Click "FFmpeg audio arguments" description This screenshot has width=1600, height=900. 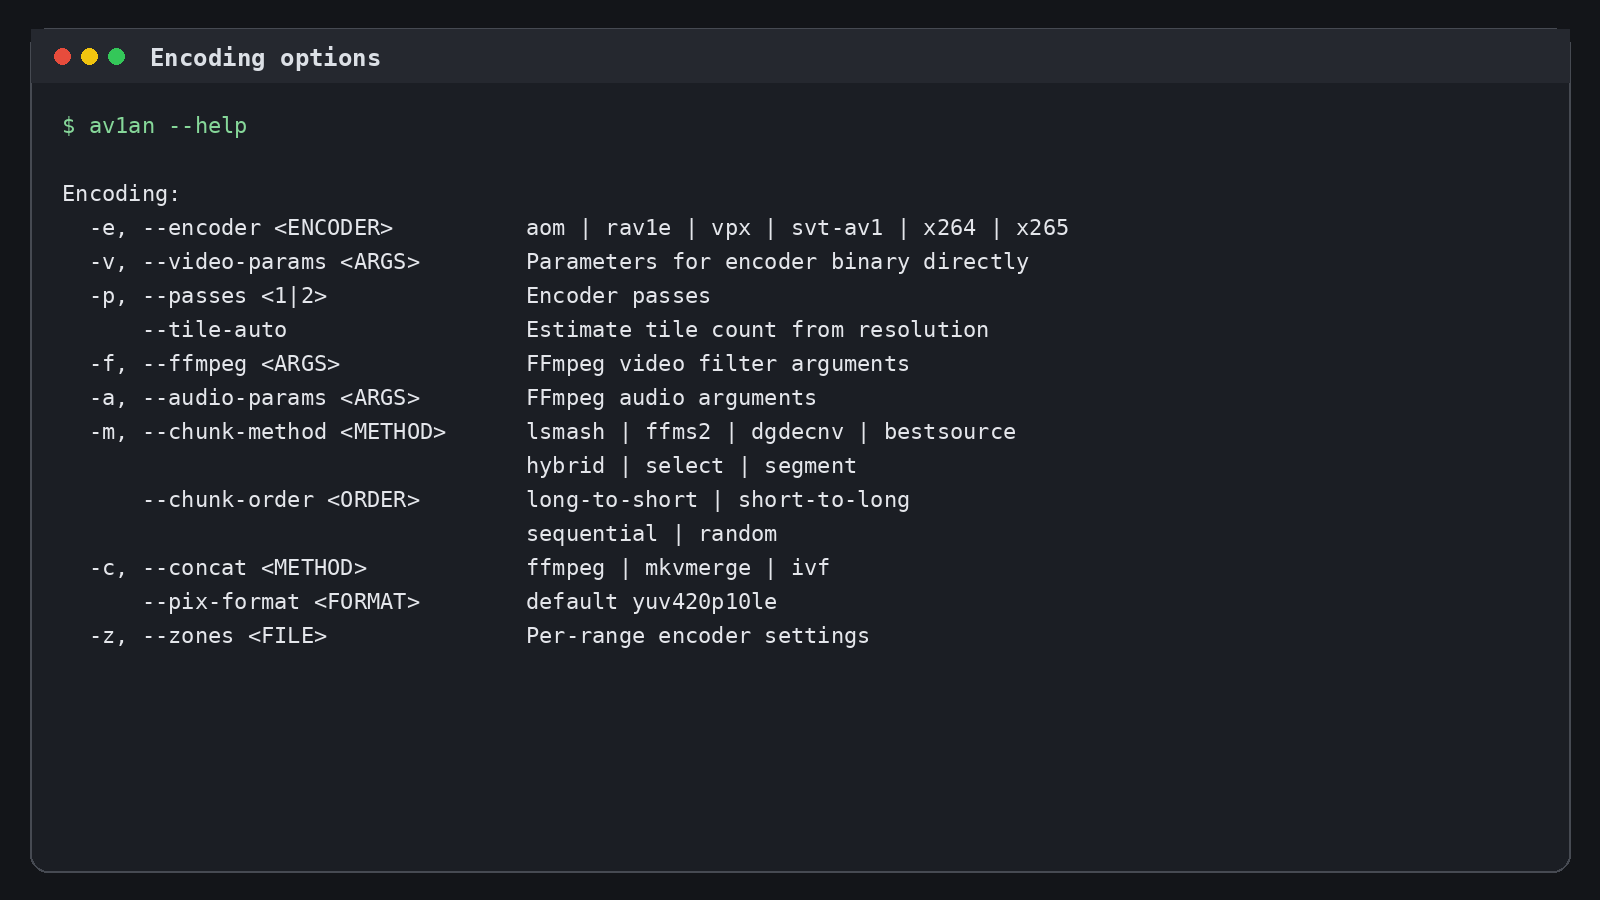(671, 398)
